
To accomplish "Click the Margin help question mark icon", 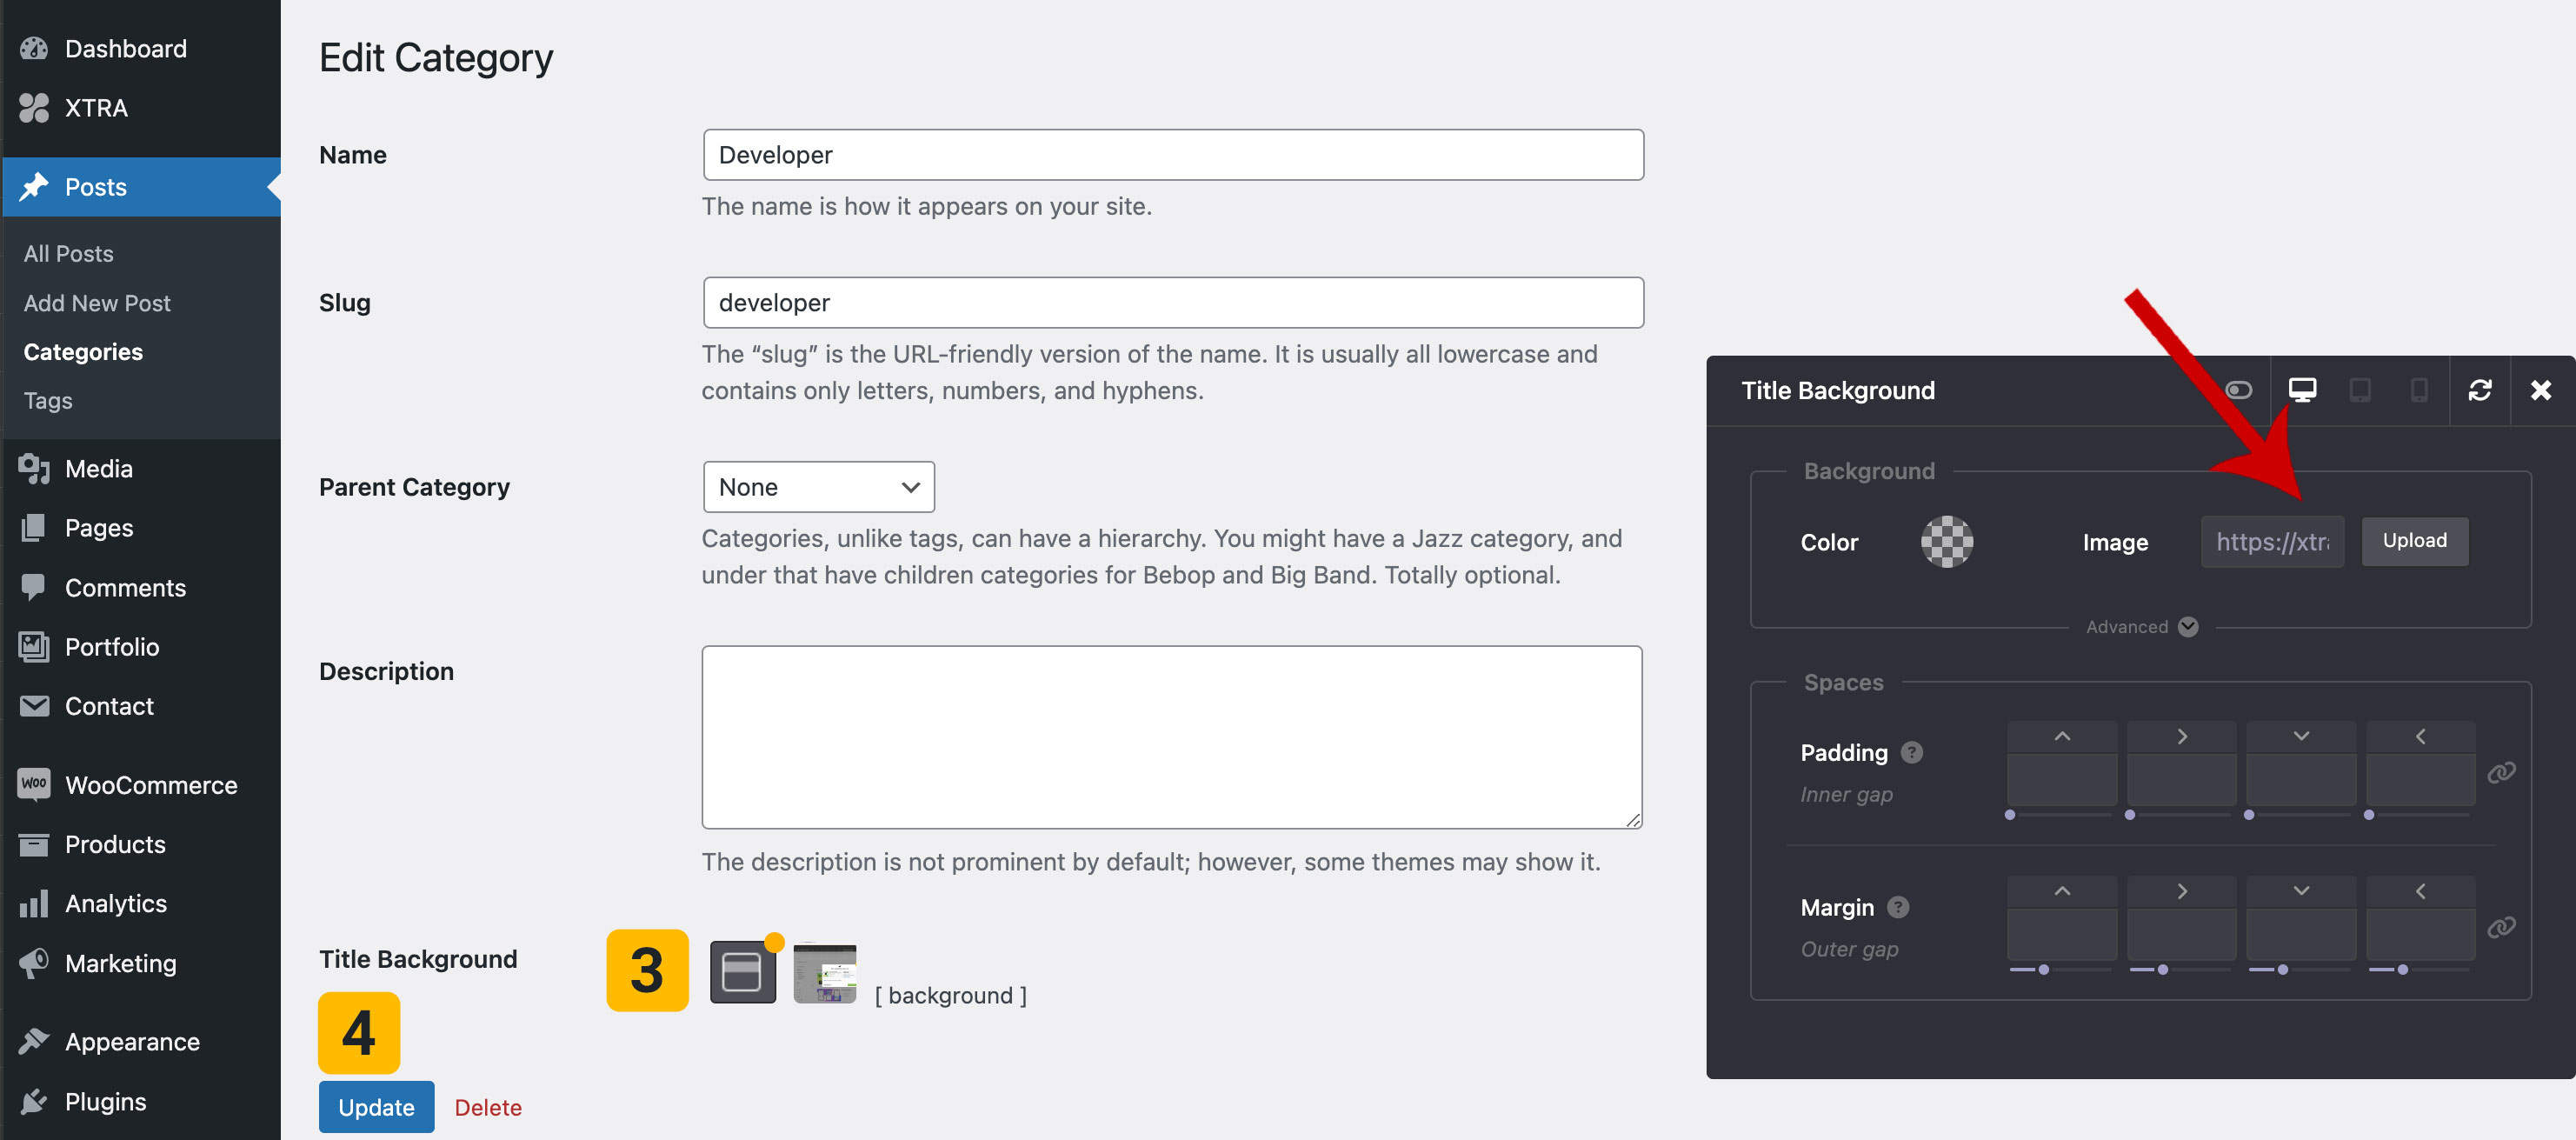I will pos(1898,907).
